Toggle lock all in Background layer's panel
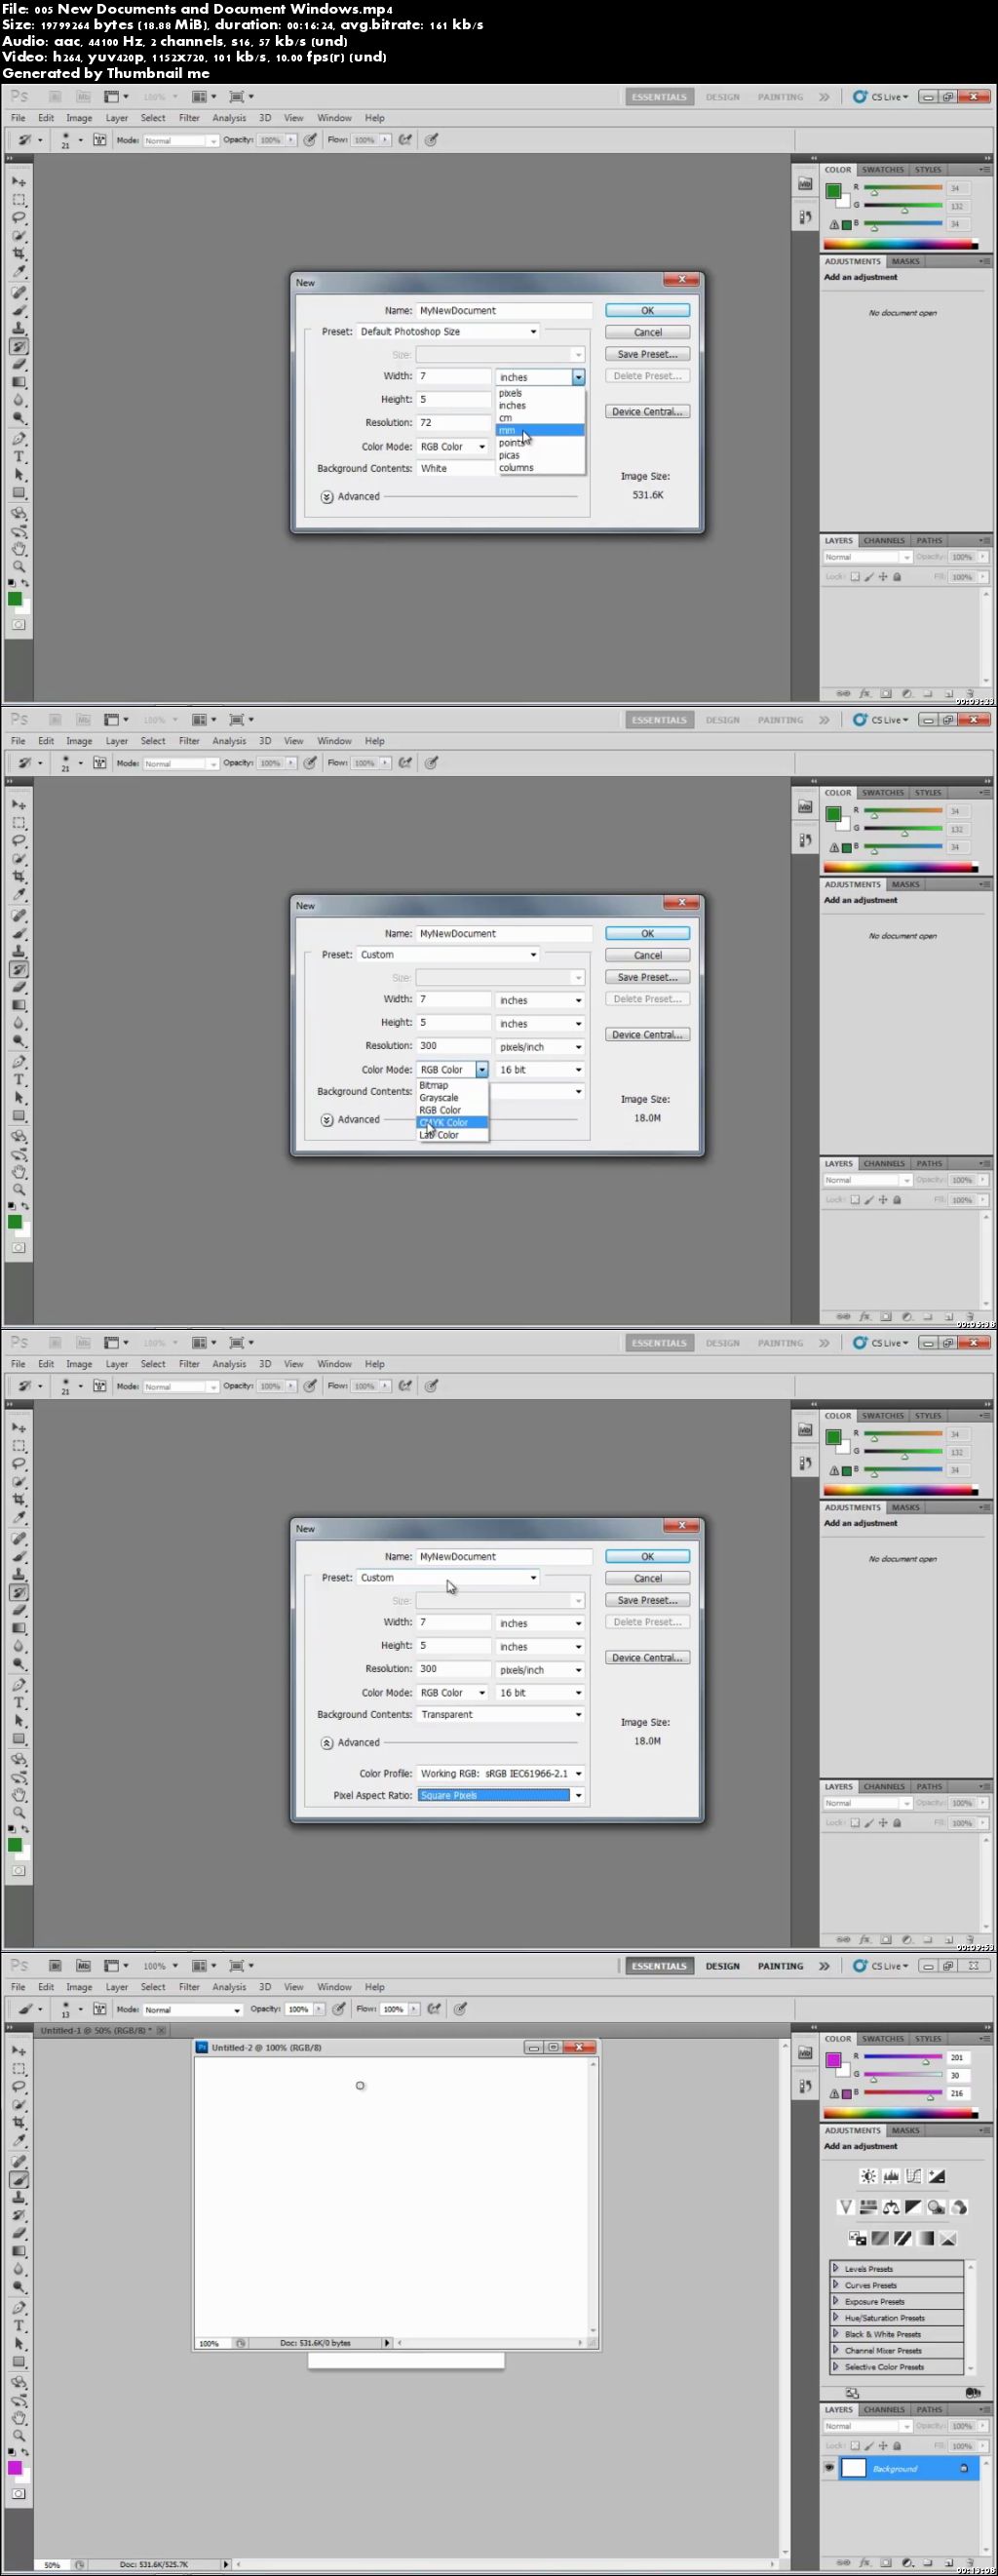 [897, 2446]
